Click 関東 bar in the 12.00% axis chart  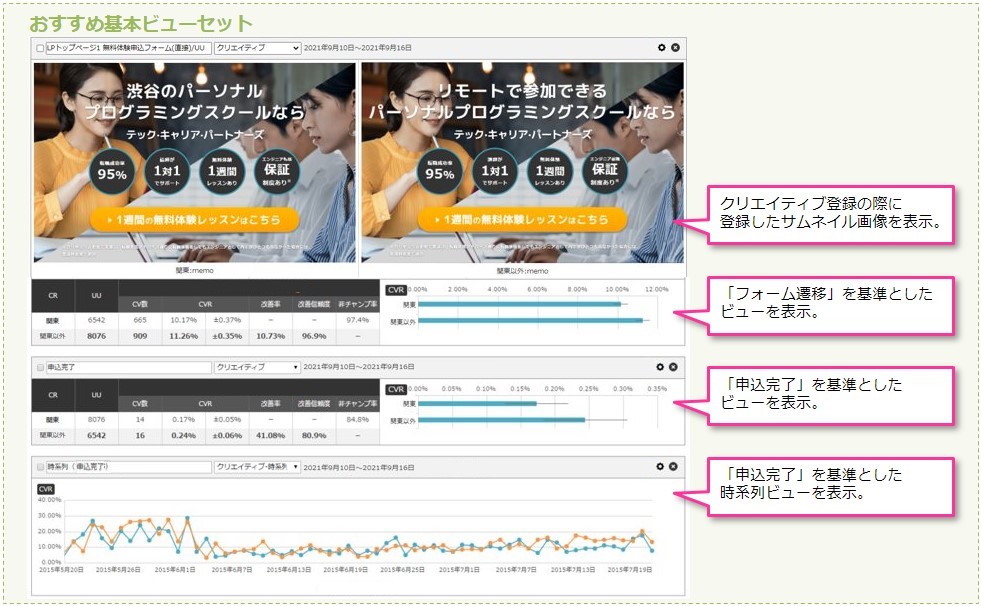click(x=519, y=305)
